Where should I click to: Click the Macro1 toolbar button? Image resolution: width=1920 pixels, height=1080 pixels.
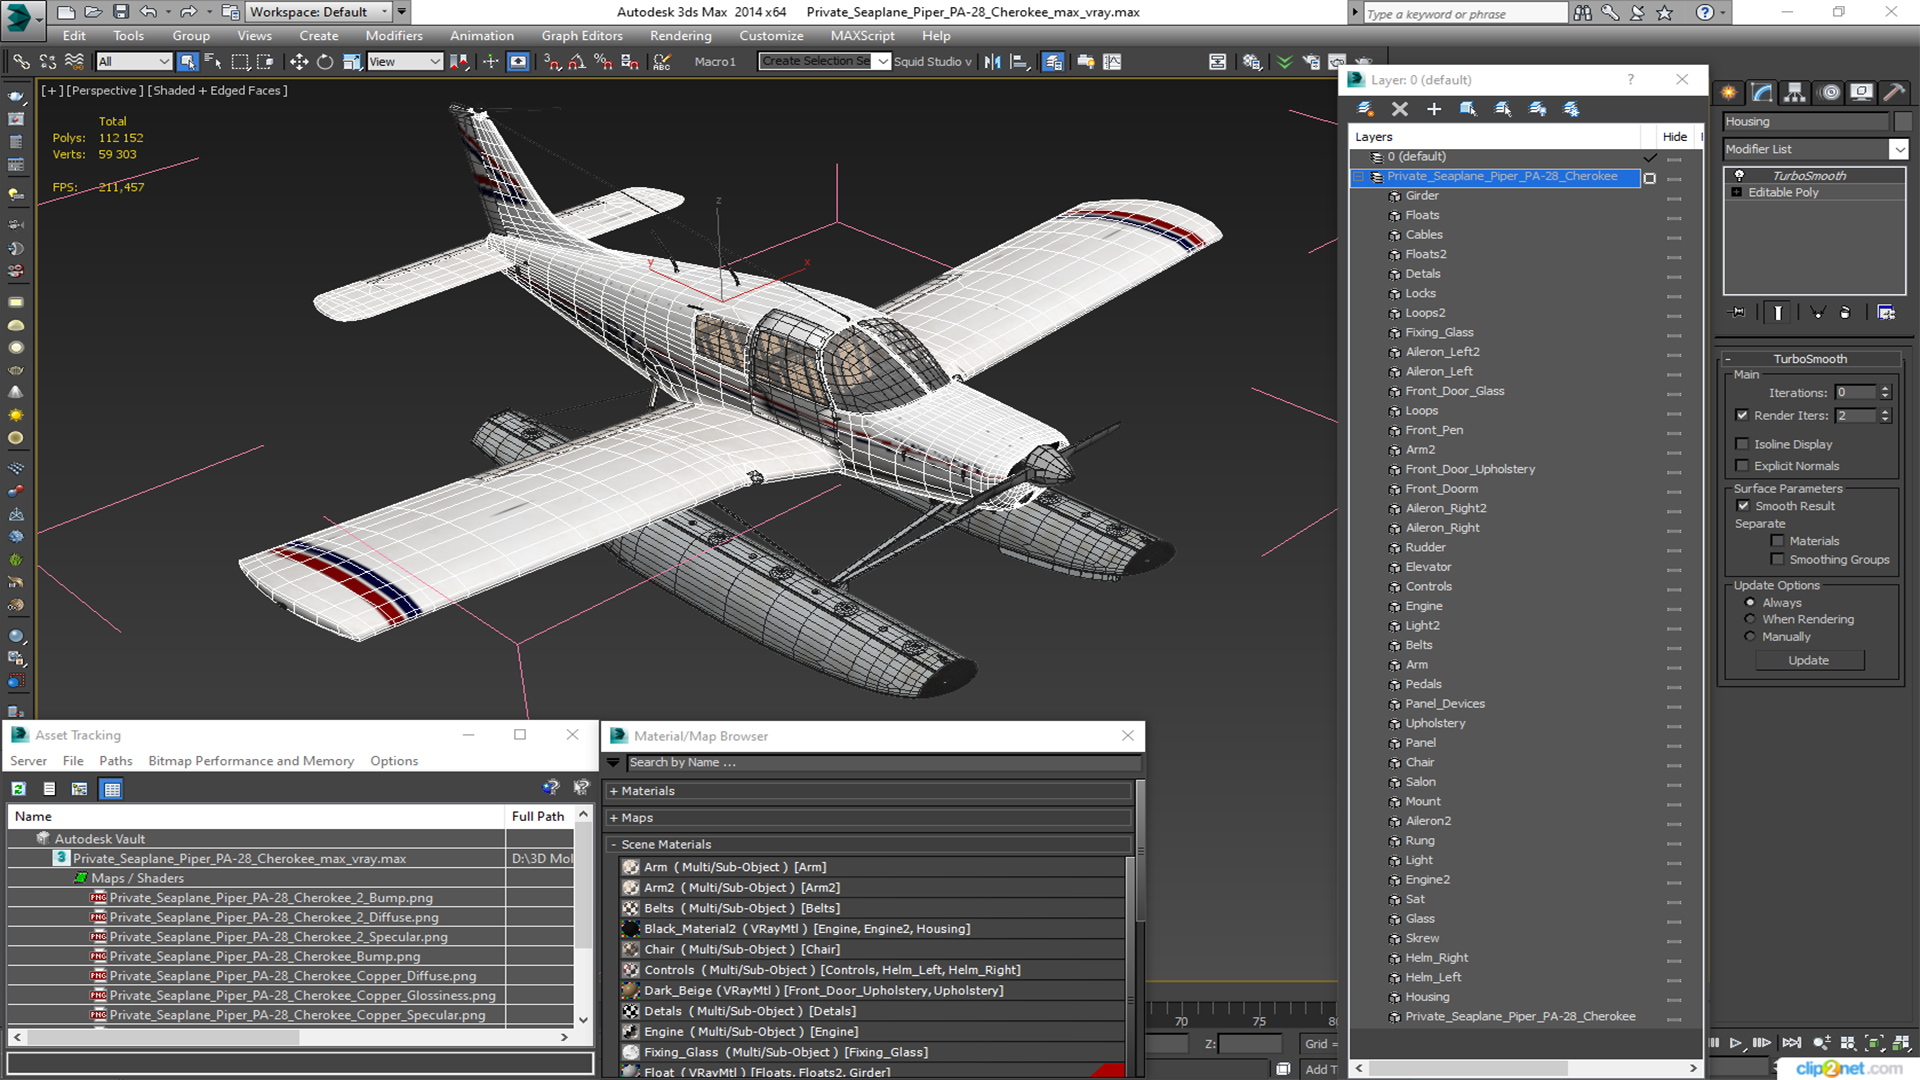(x=715, y=62)
